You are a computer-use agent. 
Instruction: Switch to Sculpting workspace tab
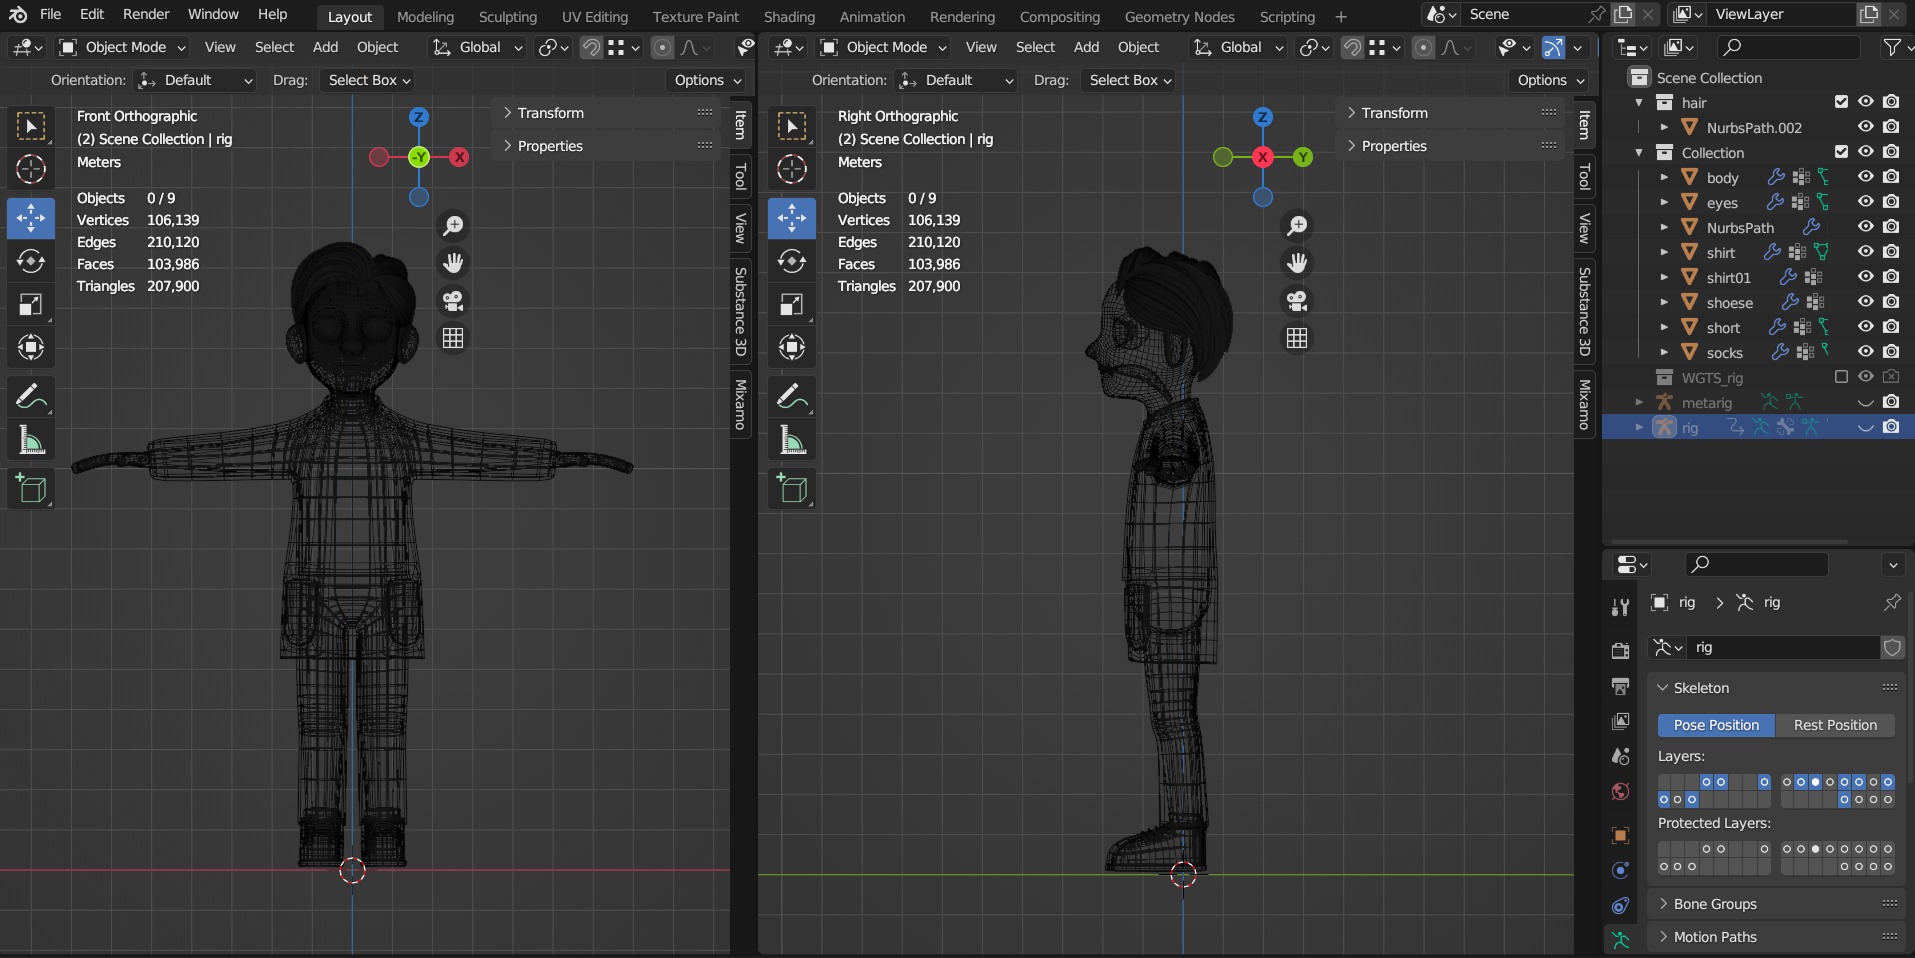coord(508,17)
